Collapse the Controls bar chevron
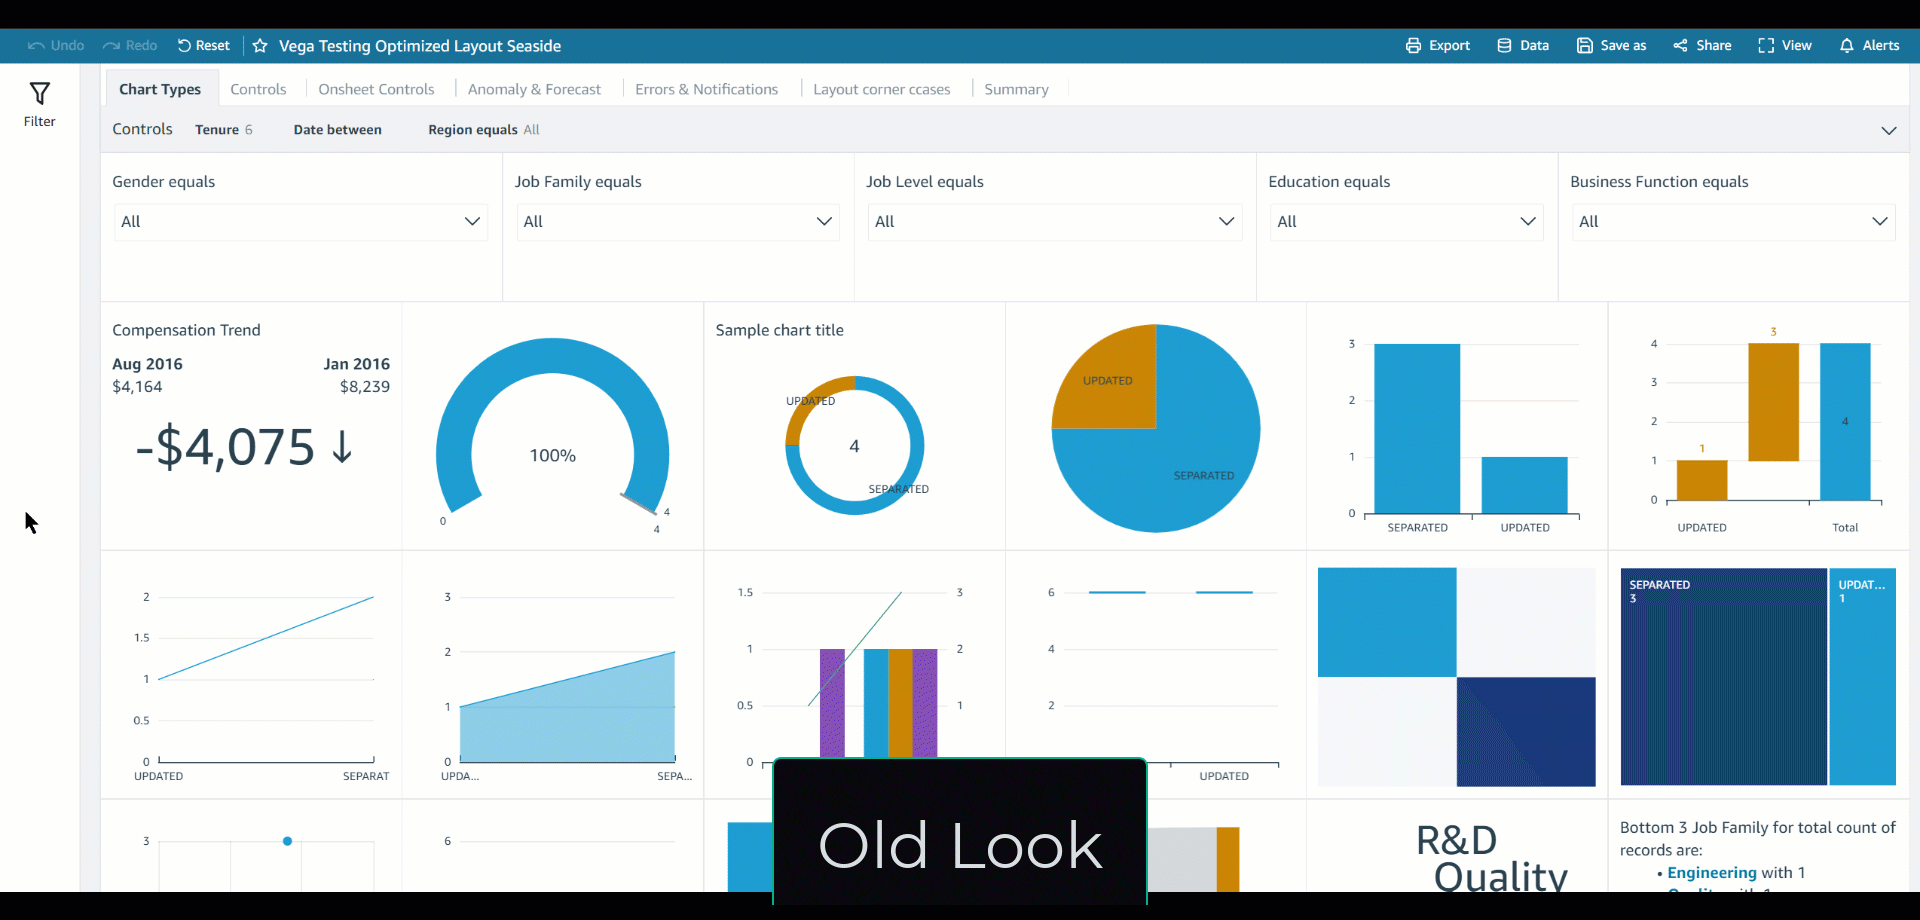 click(1888, 131)
